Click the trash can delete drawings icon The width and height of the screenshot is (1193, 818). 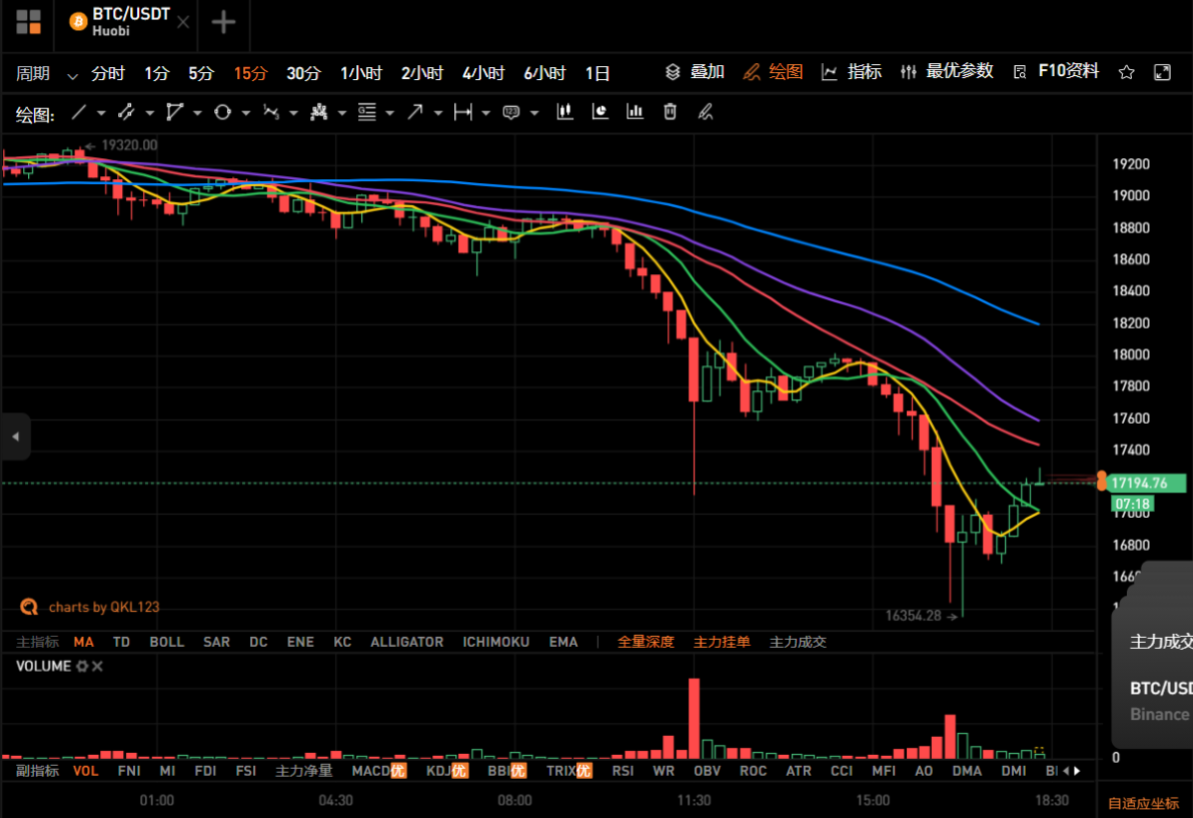[x=670, y=112]
